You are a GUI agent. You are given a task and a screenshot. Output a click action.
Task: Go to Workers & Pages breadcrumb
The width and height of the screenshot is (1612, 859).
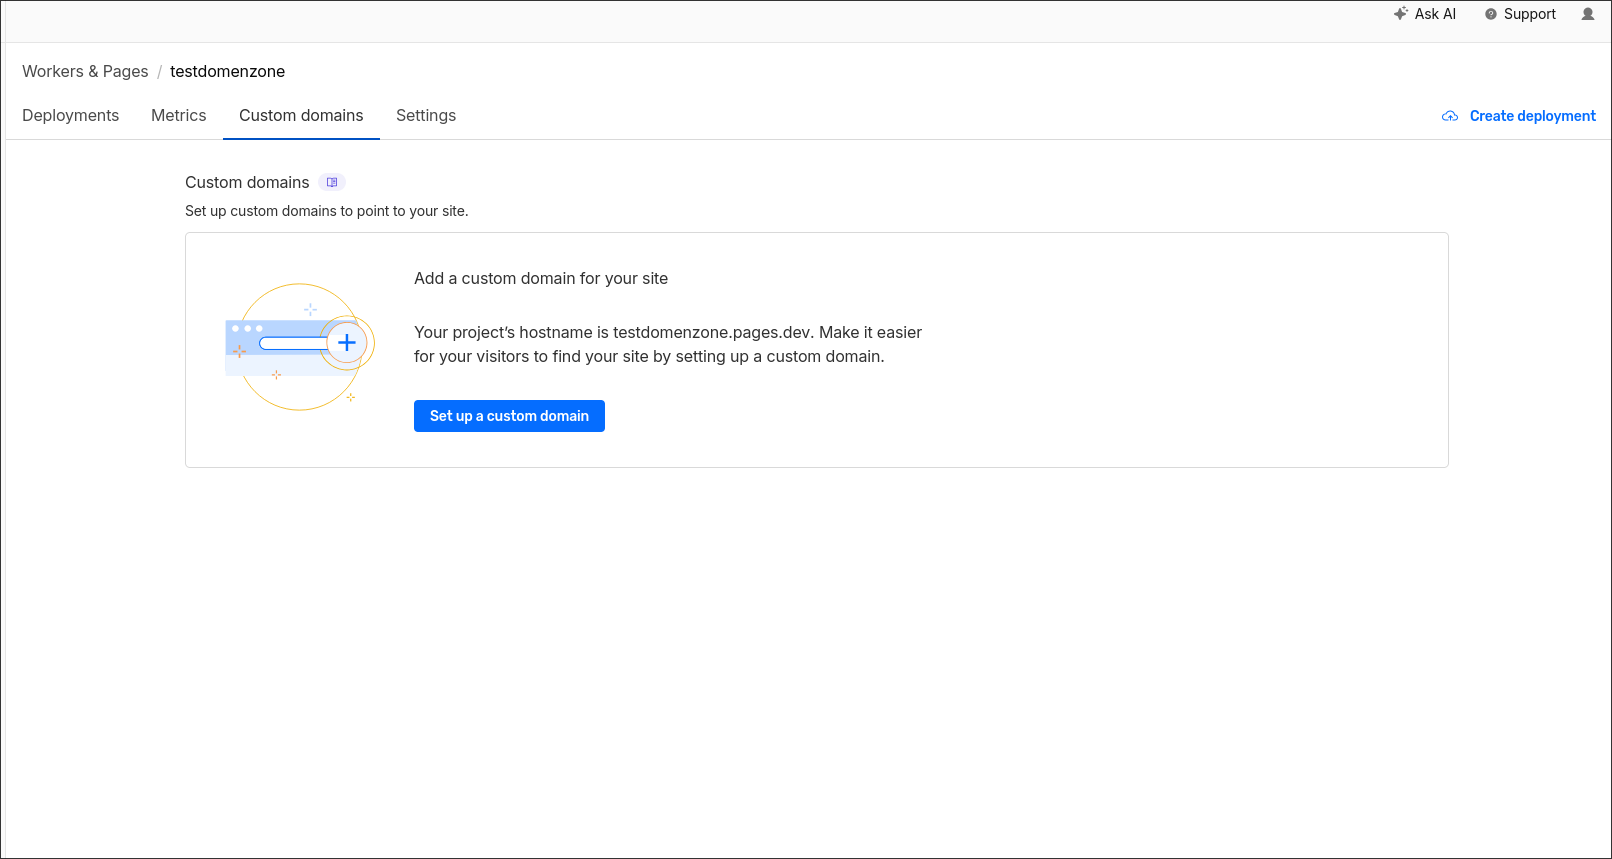[85, 71]
